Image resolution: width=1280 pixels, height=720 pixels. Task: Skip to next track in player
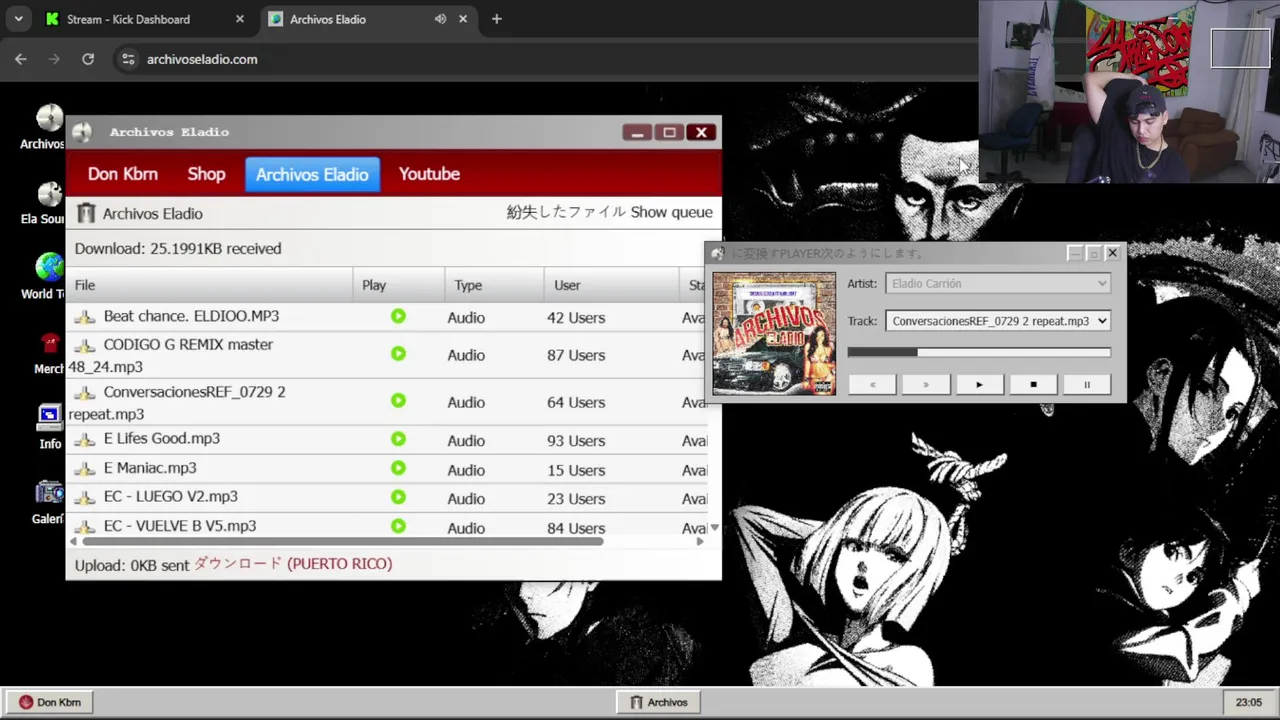pos(926,384)
